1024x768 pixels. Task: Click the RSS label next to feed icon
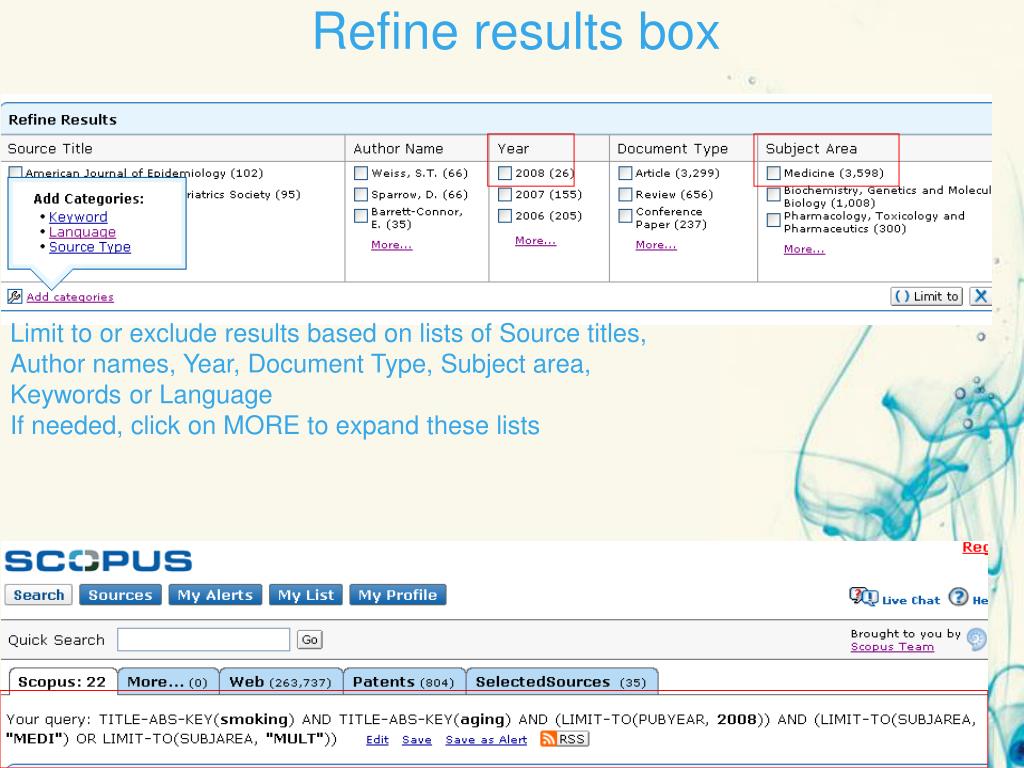[572, 739]
